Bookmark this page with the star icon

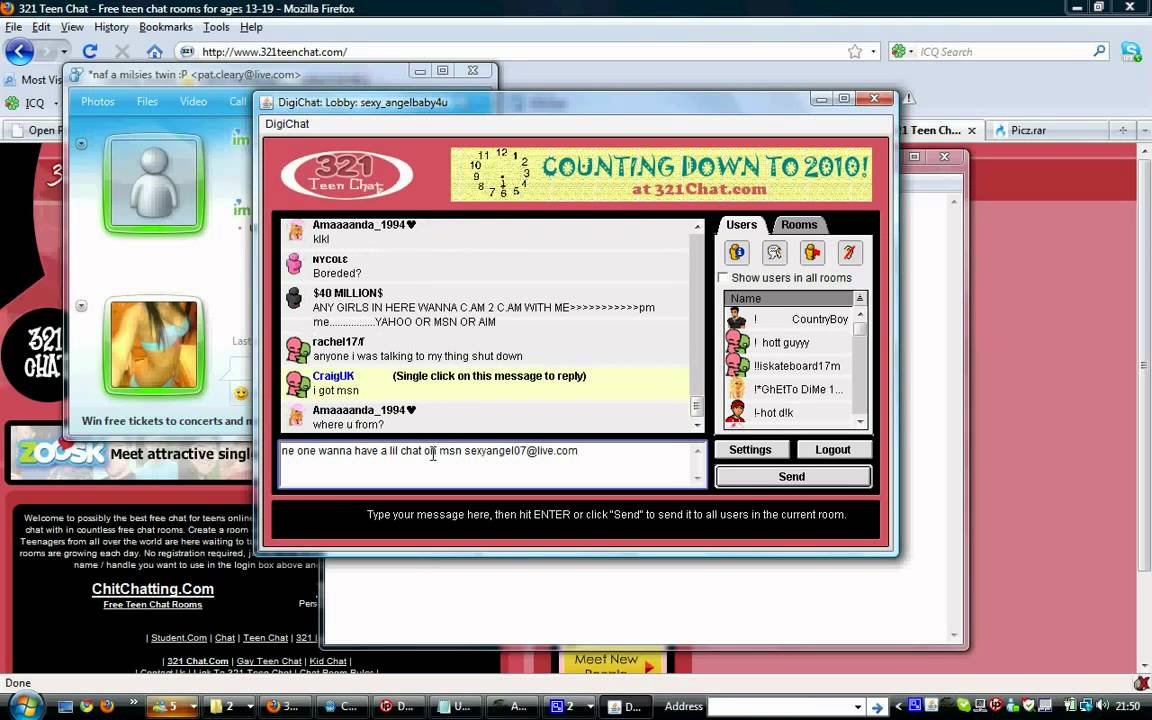point(854,51)
